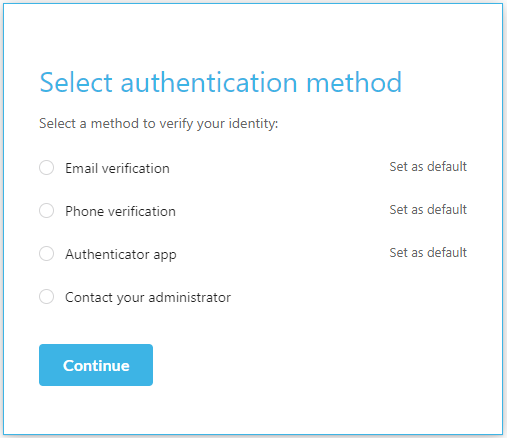Click the word 'authentication' in the heading
This screenshot has width=507, height=438.
(209, 82)
